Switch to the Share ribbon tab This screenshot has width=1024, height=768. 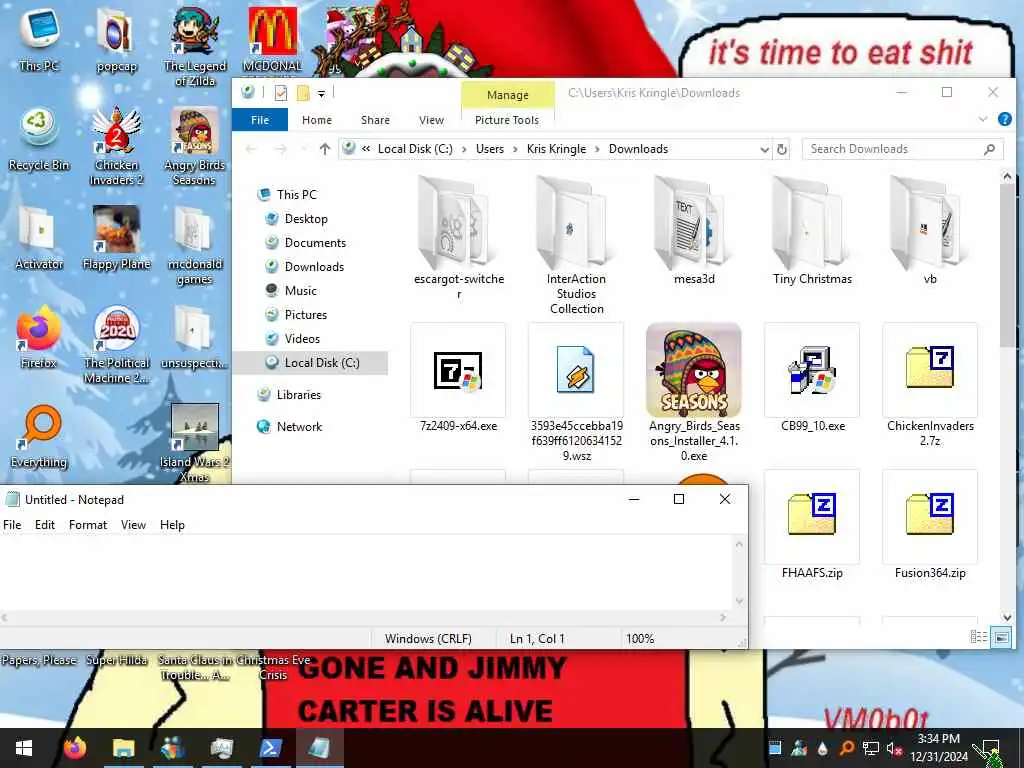pos(375,120)
